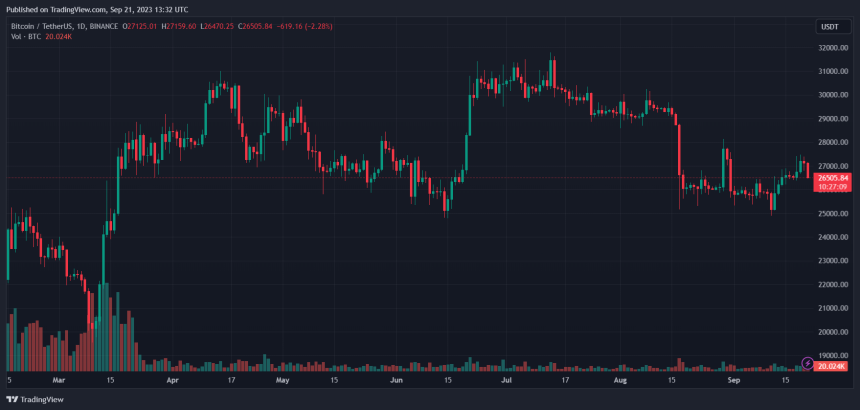860x410 pixels.
Task: Click the 10:27:09 candle countdown timer
Action: [832, 186]
